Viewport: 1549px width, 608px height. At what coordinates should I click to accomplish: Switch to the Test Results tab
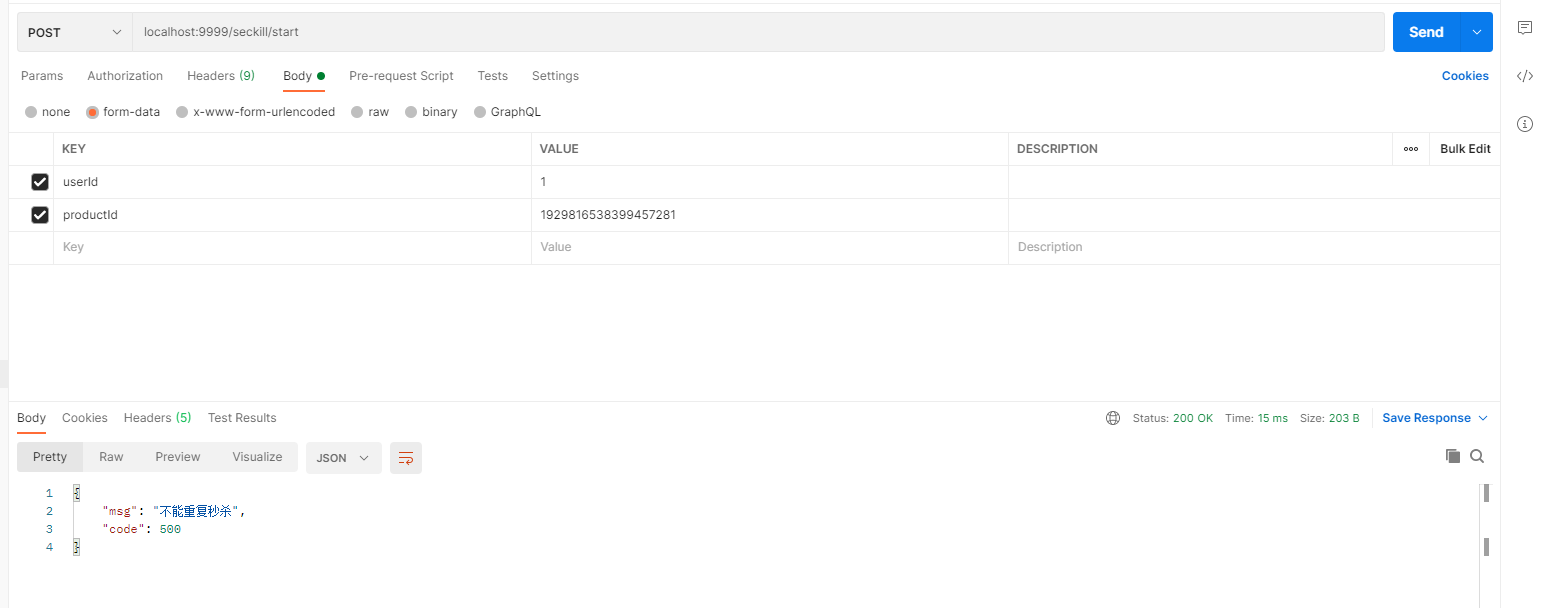point(242,418)
